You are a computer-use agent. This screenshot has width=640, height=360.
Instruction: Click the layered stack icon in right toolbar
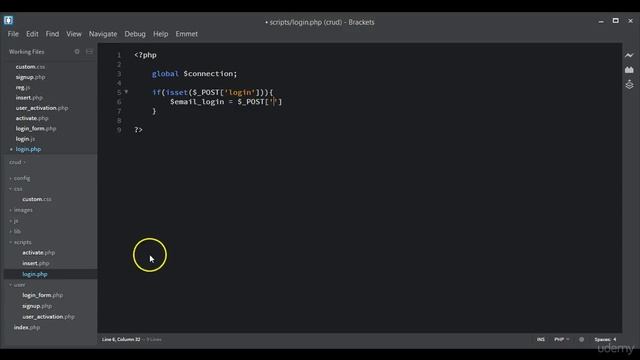(x=629, y=84)
